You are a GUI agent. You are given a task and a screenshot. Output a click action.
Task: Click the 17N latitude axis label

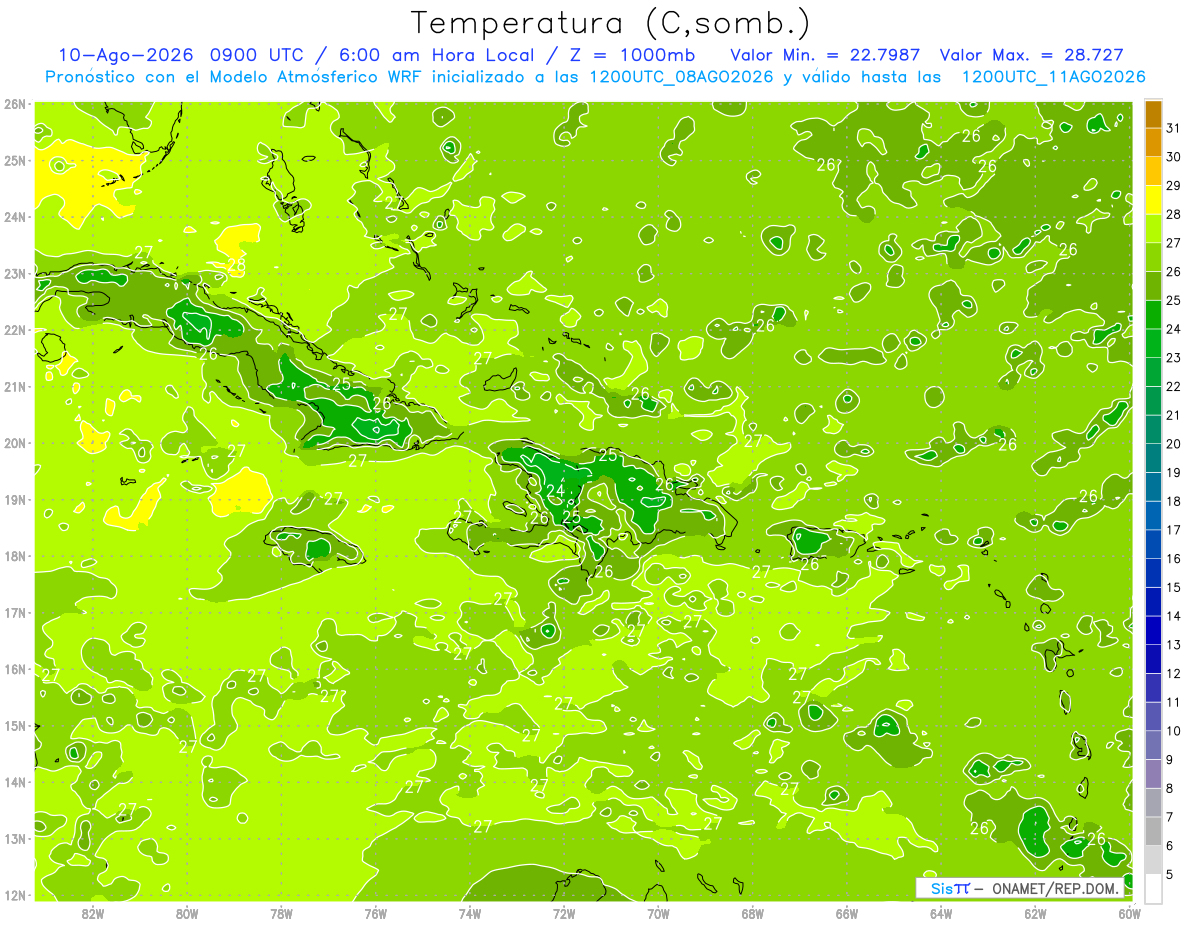[x=15, y=613]
